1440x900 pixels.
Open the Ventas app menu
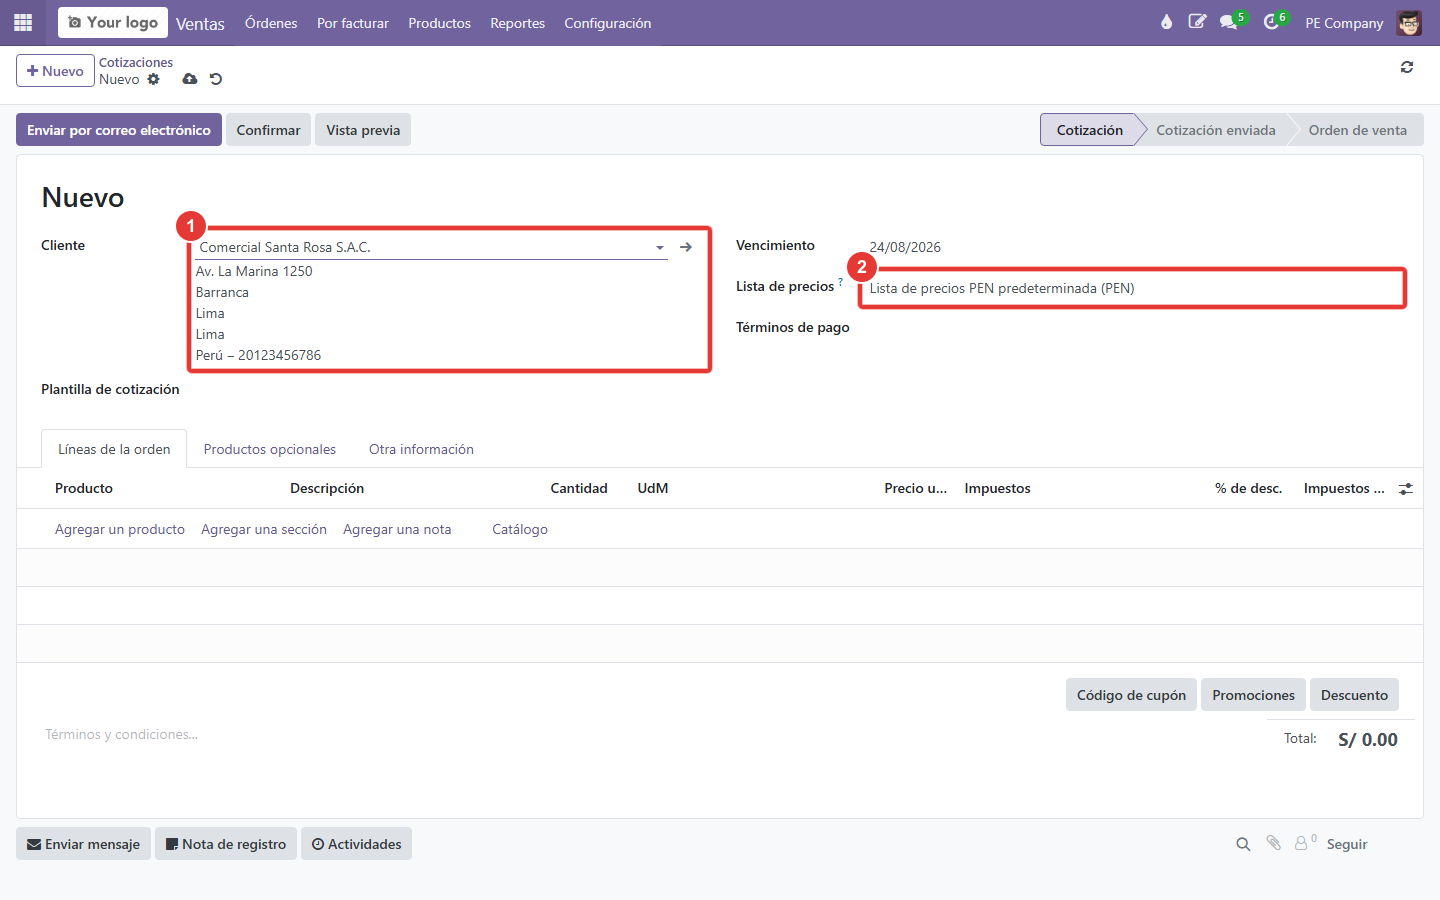coord(200,23)
